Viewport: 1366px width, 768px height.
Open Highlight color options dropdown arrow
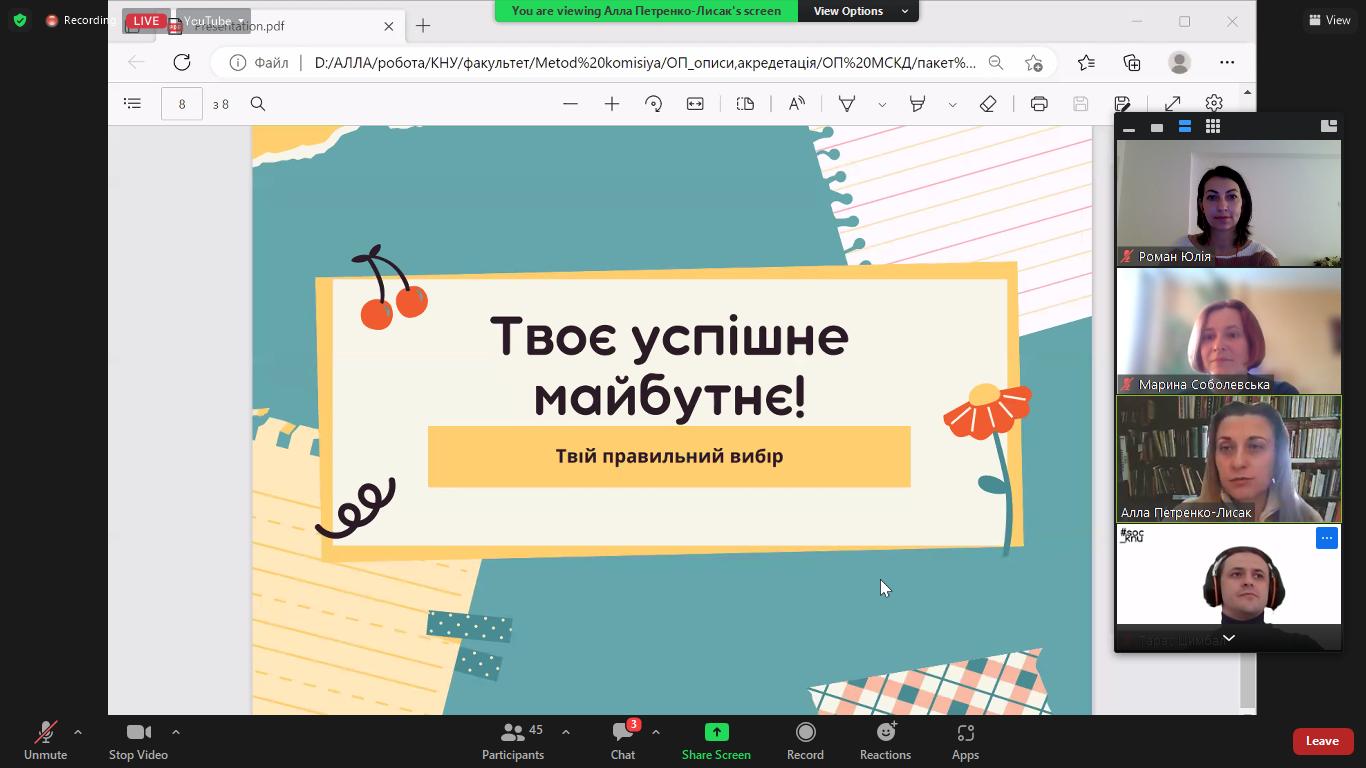952,104
